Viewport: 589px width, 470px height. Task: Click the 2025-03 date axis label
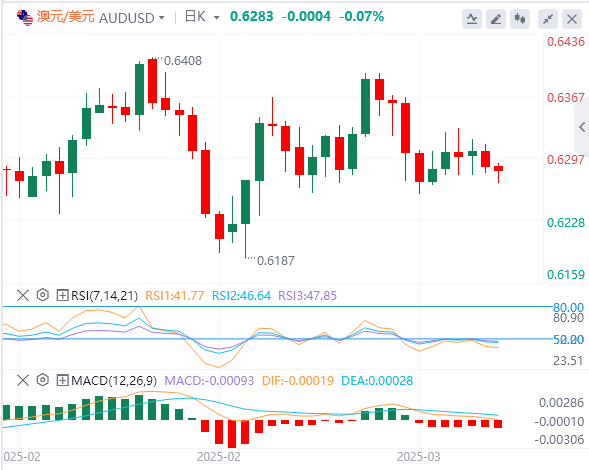pos(418,457)
